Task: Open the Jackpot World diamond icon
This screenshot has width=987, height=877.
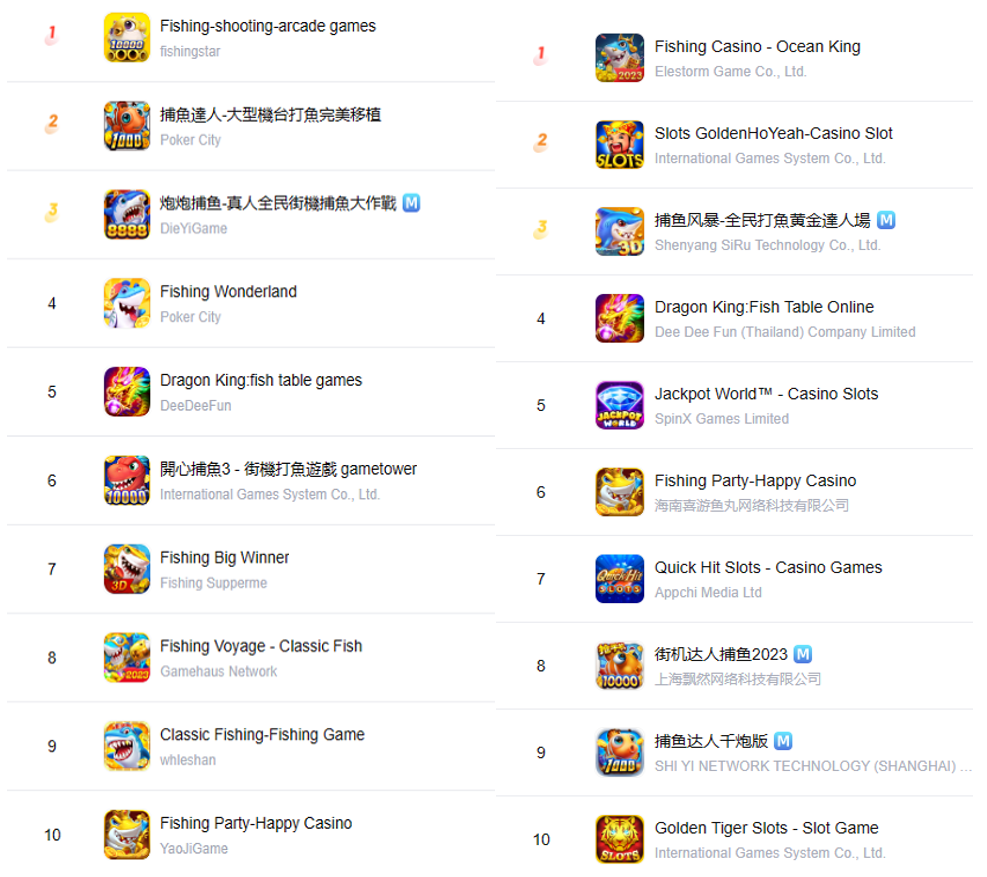Action: point(619,405)
